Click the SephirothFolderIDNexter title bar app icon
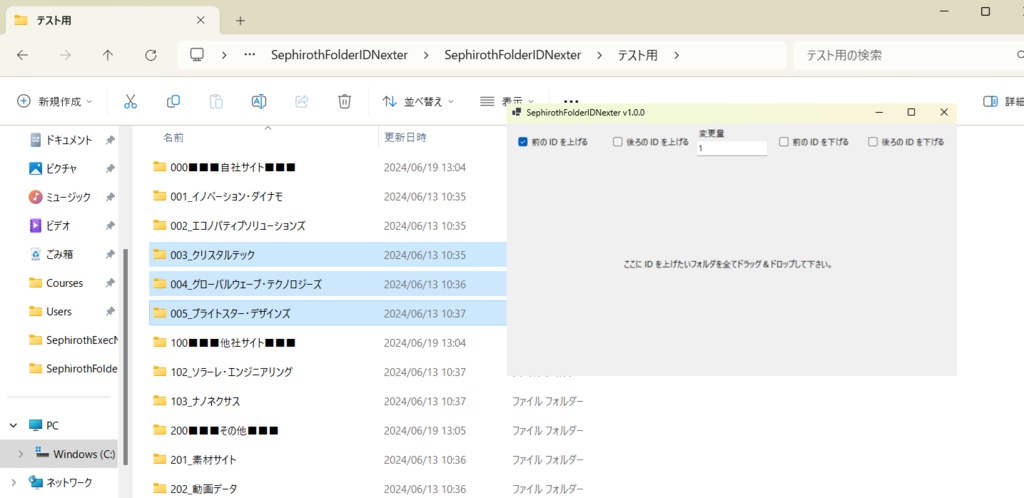 [x=516, y=112]
